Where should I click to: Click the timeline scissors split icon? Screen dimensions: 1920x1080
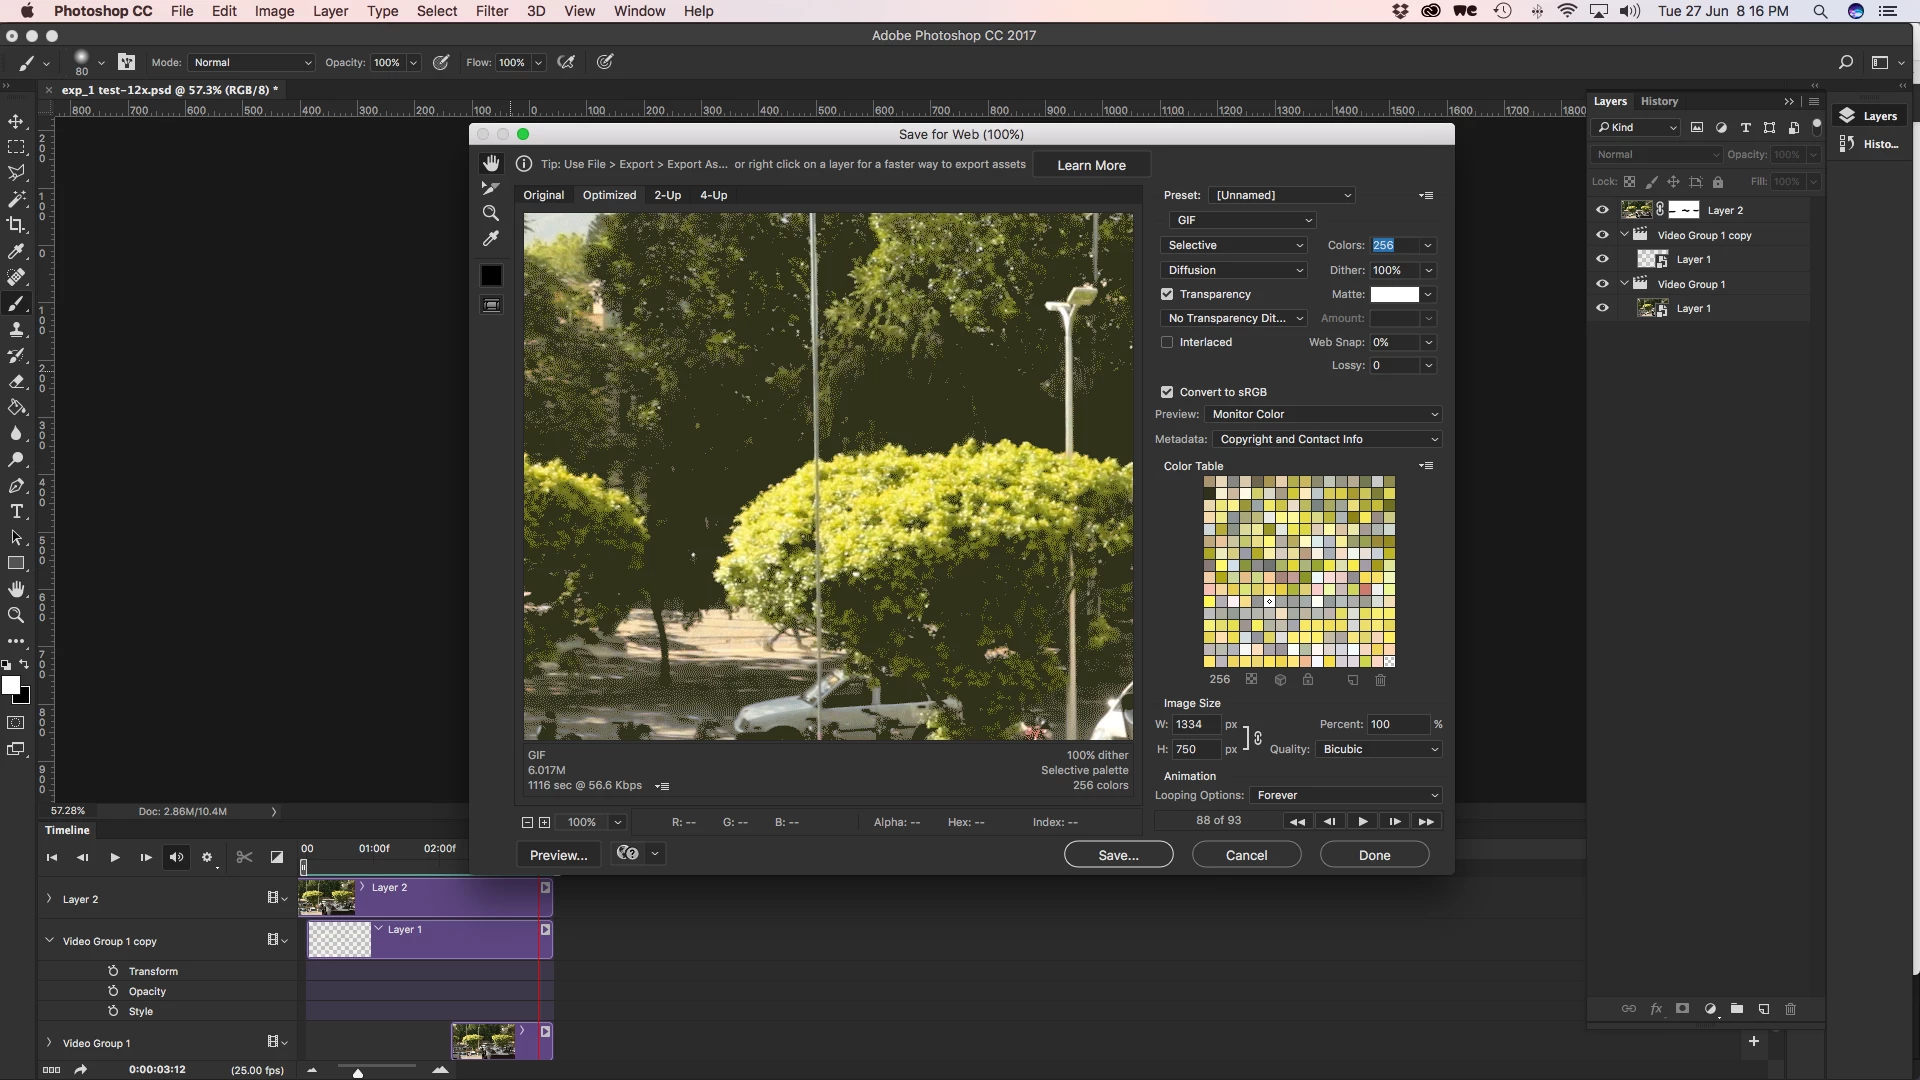point(244,857)
